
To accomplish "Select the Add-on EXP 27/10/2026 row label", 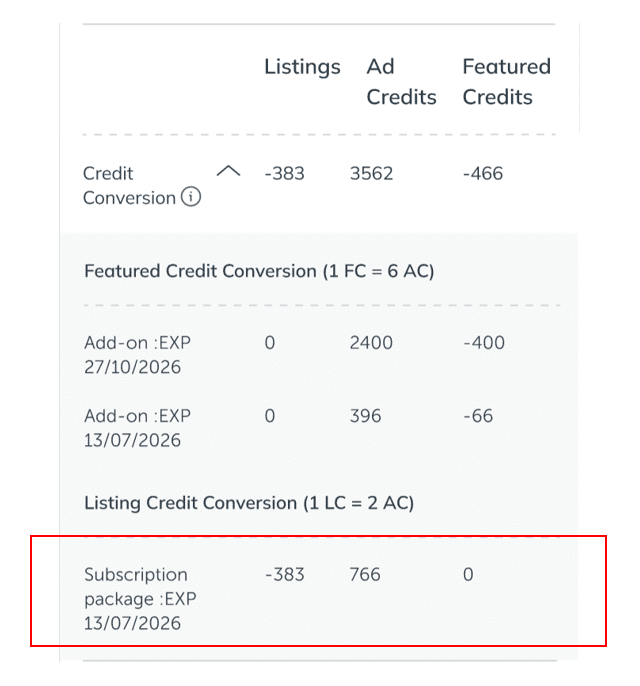I will point(137,355).
